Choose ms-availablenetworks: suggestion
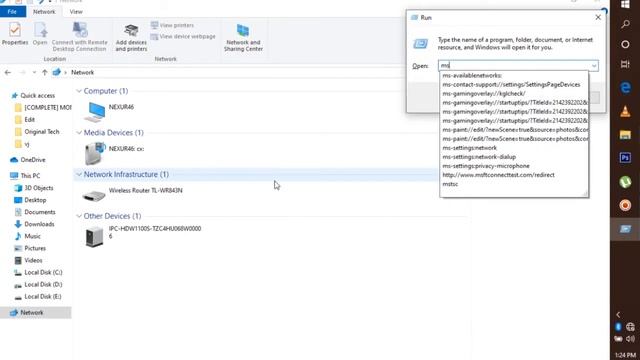Screen dimensions: 640x360 click(x=514, y=76)
